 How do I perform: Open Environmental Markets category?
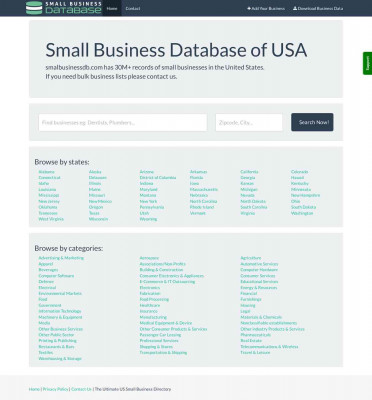click(x=60, y=294)
